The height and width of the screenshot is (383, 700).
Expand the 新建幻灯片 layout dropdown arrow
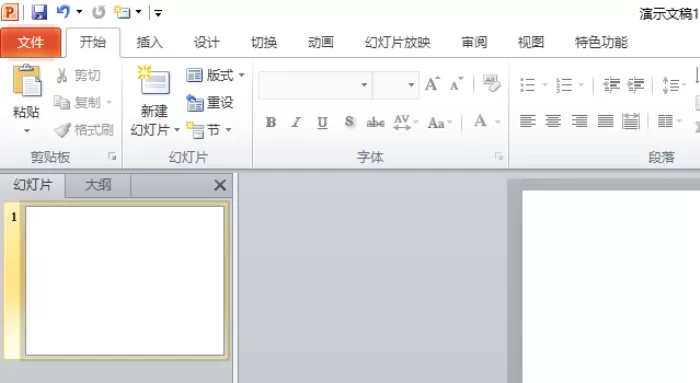click(177, 130)
